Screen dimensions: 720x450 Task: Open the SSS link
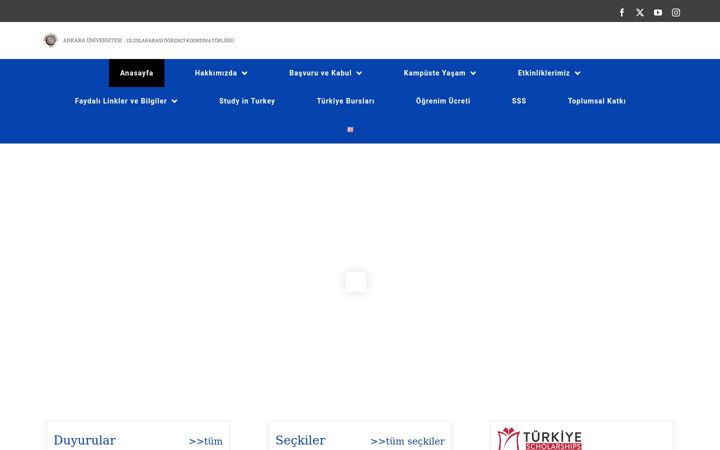click(x=519, y=101)
